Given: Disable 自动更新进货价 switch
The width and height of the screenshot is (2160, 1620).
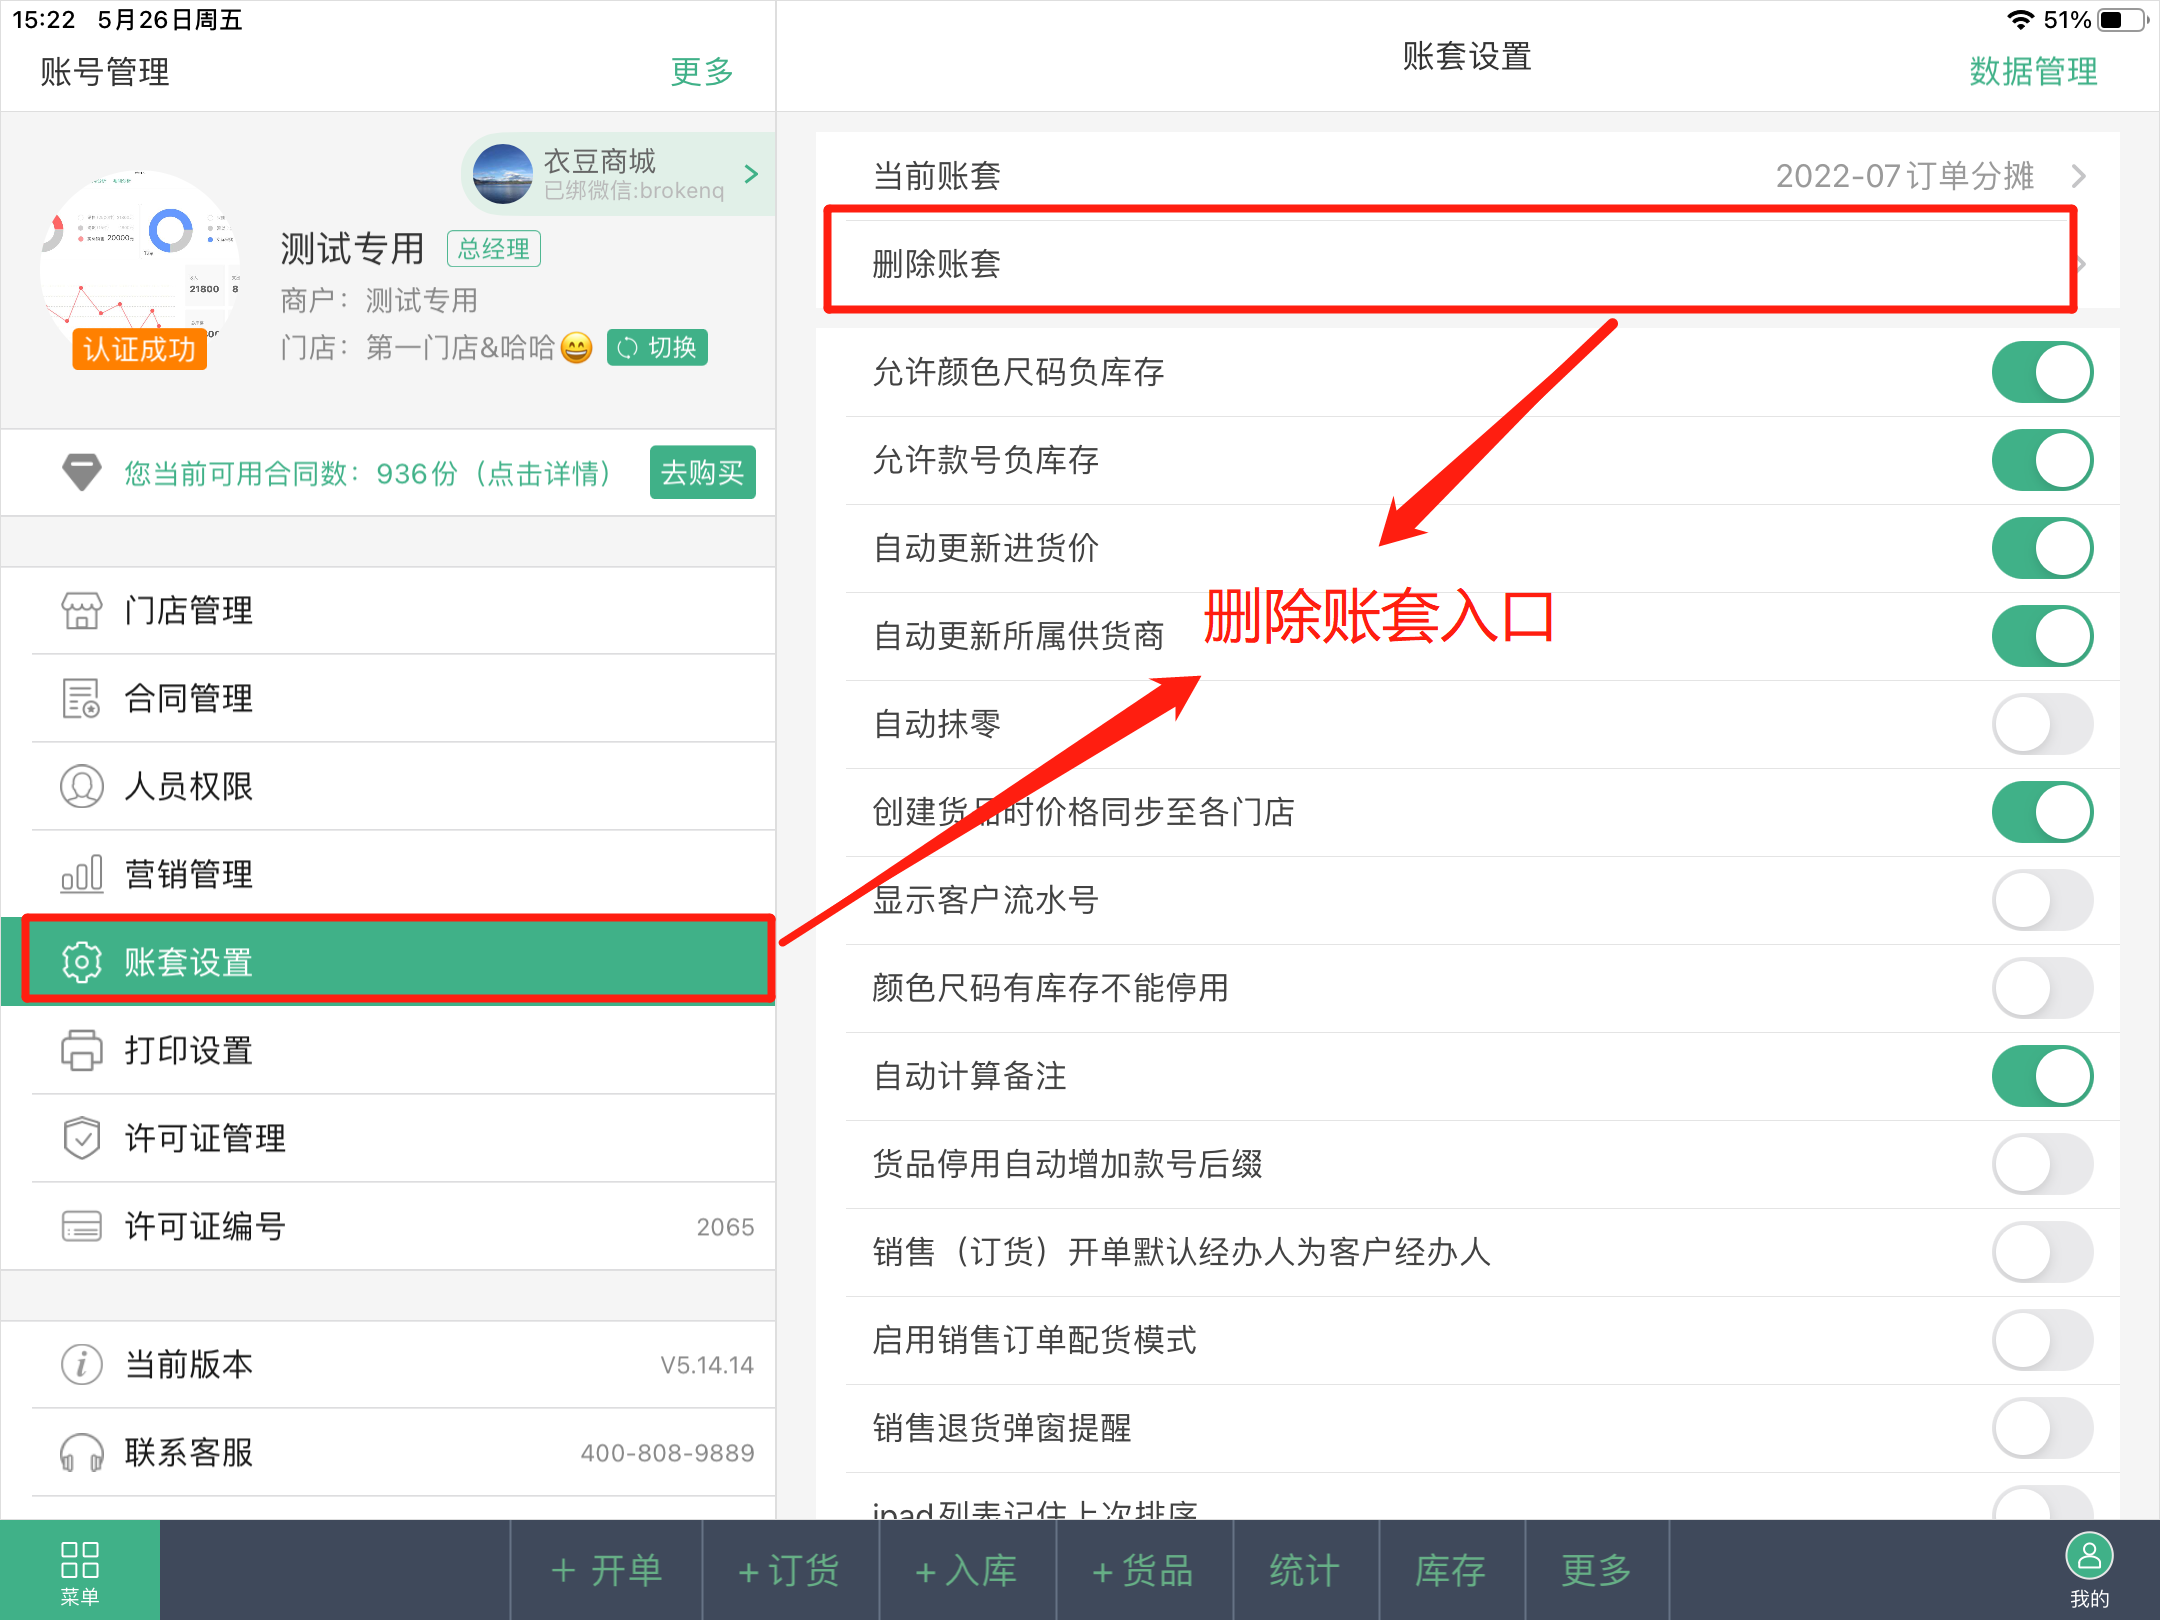Looking at the screenshot, I should click(x=2042, y=548).
